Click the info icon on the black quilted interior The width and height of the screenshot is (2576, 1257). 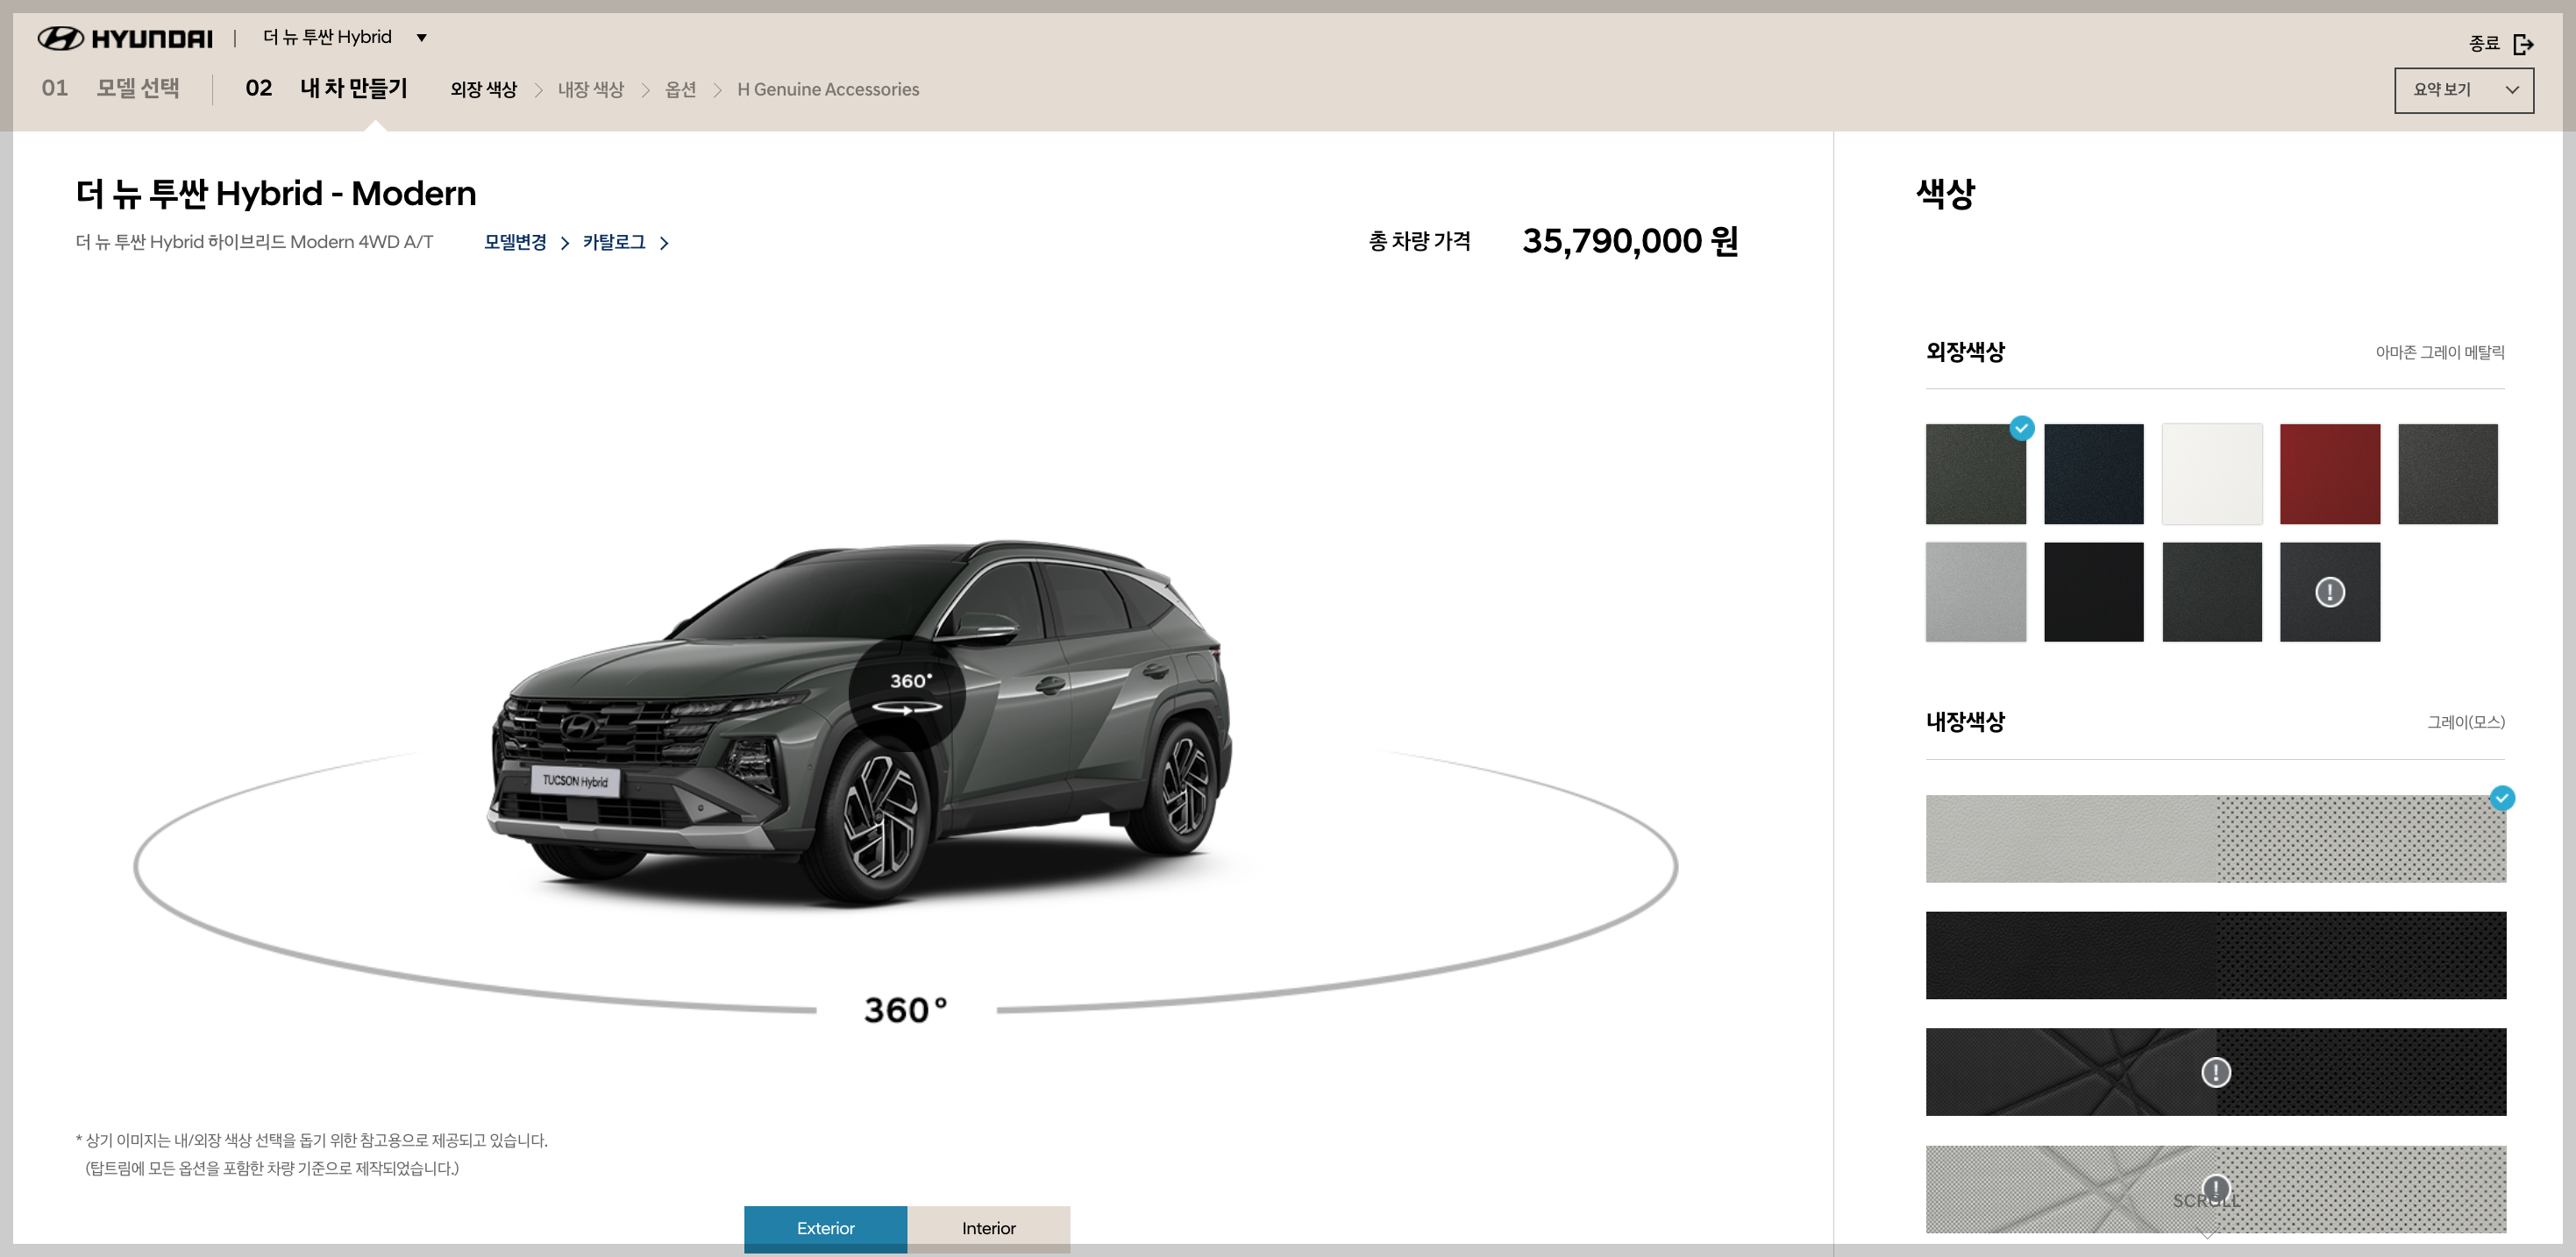coord(2215,1072)
